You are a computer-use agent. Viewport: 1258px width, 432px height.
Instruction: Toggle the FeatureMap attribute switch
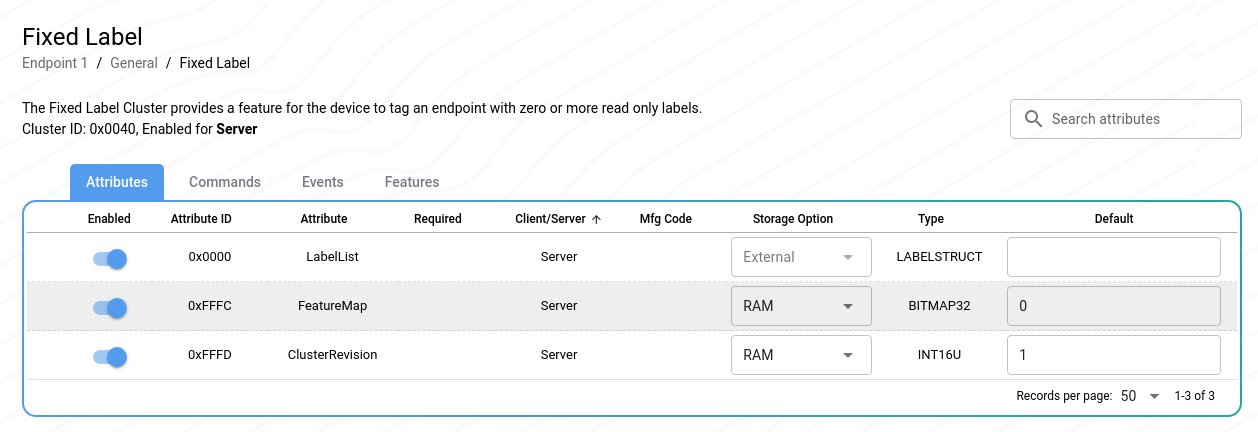click(x=110, y=308)
